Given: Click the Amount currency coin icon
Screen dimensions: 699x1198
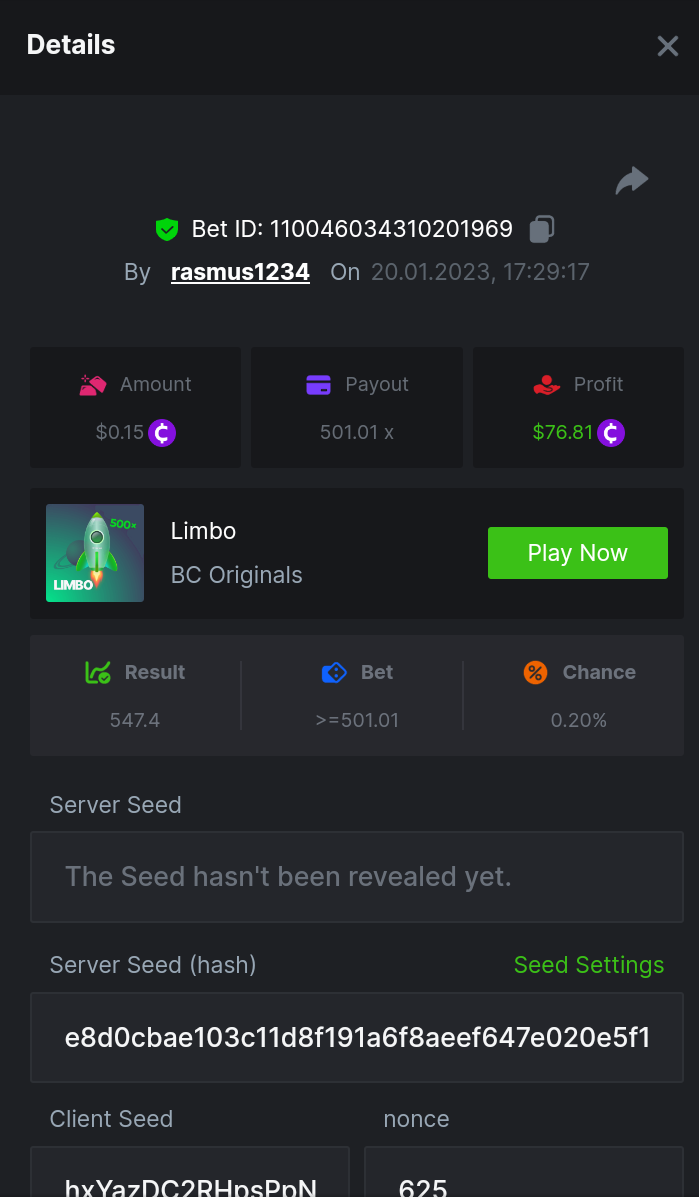Looking at the screenshot, I should pos(162,433).
